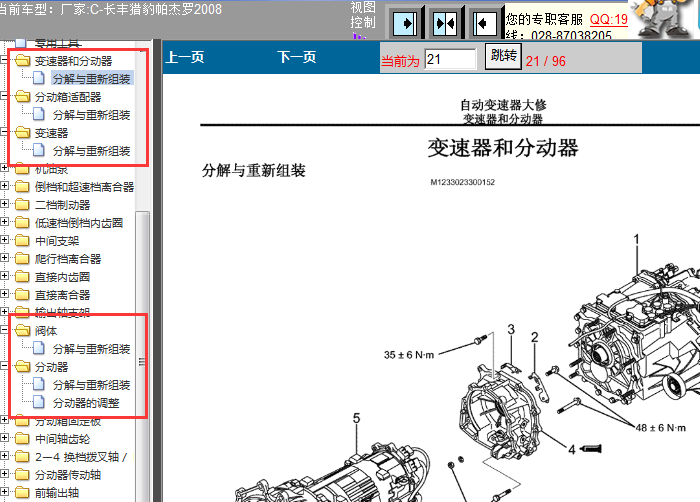This screenshot has width=700, height=502.
Task: Click the customer service mascot image
Action: click(x=660, y=18)
